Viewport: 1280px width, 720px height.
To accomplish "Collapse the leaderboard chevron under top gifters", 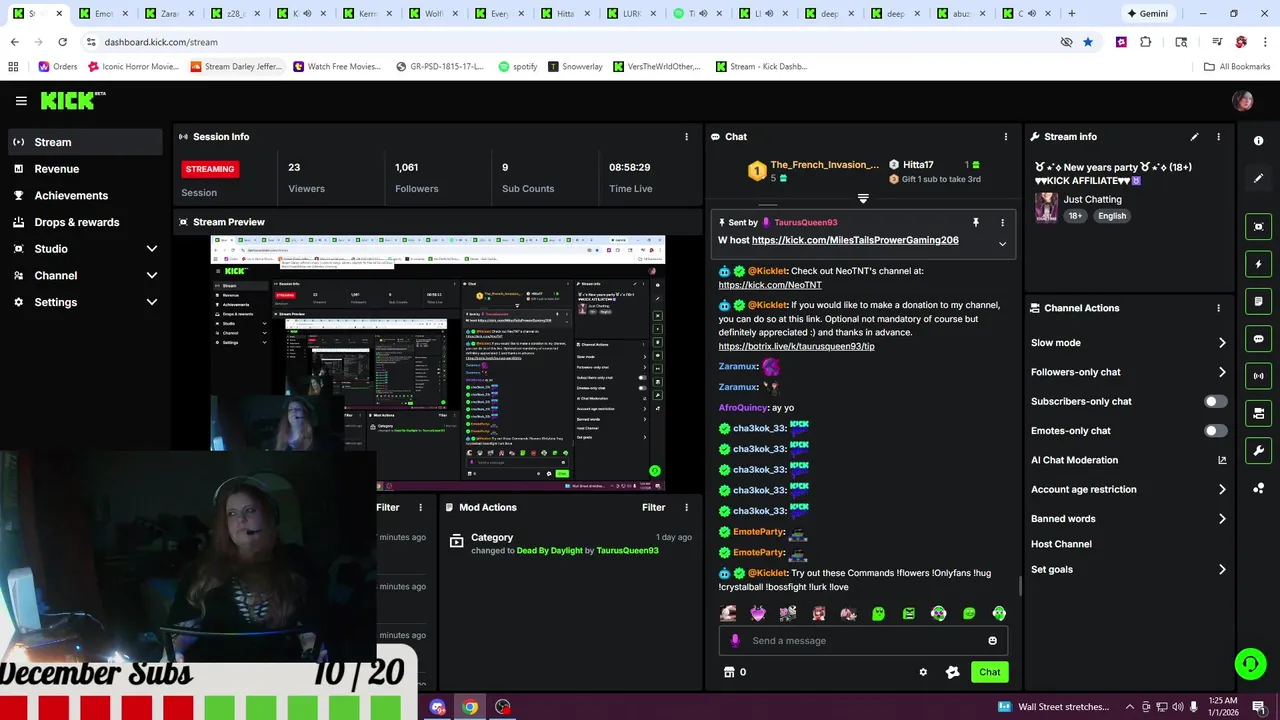I will coord(863,198).
